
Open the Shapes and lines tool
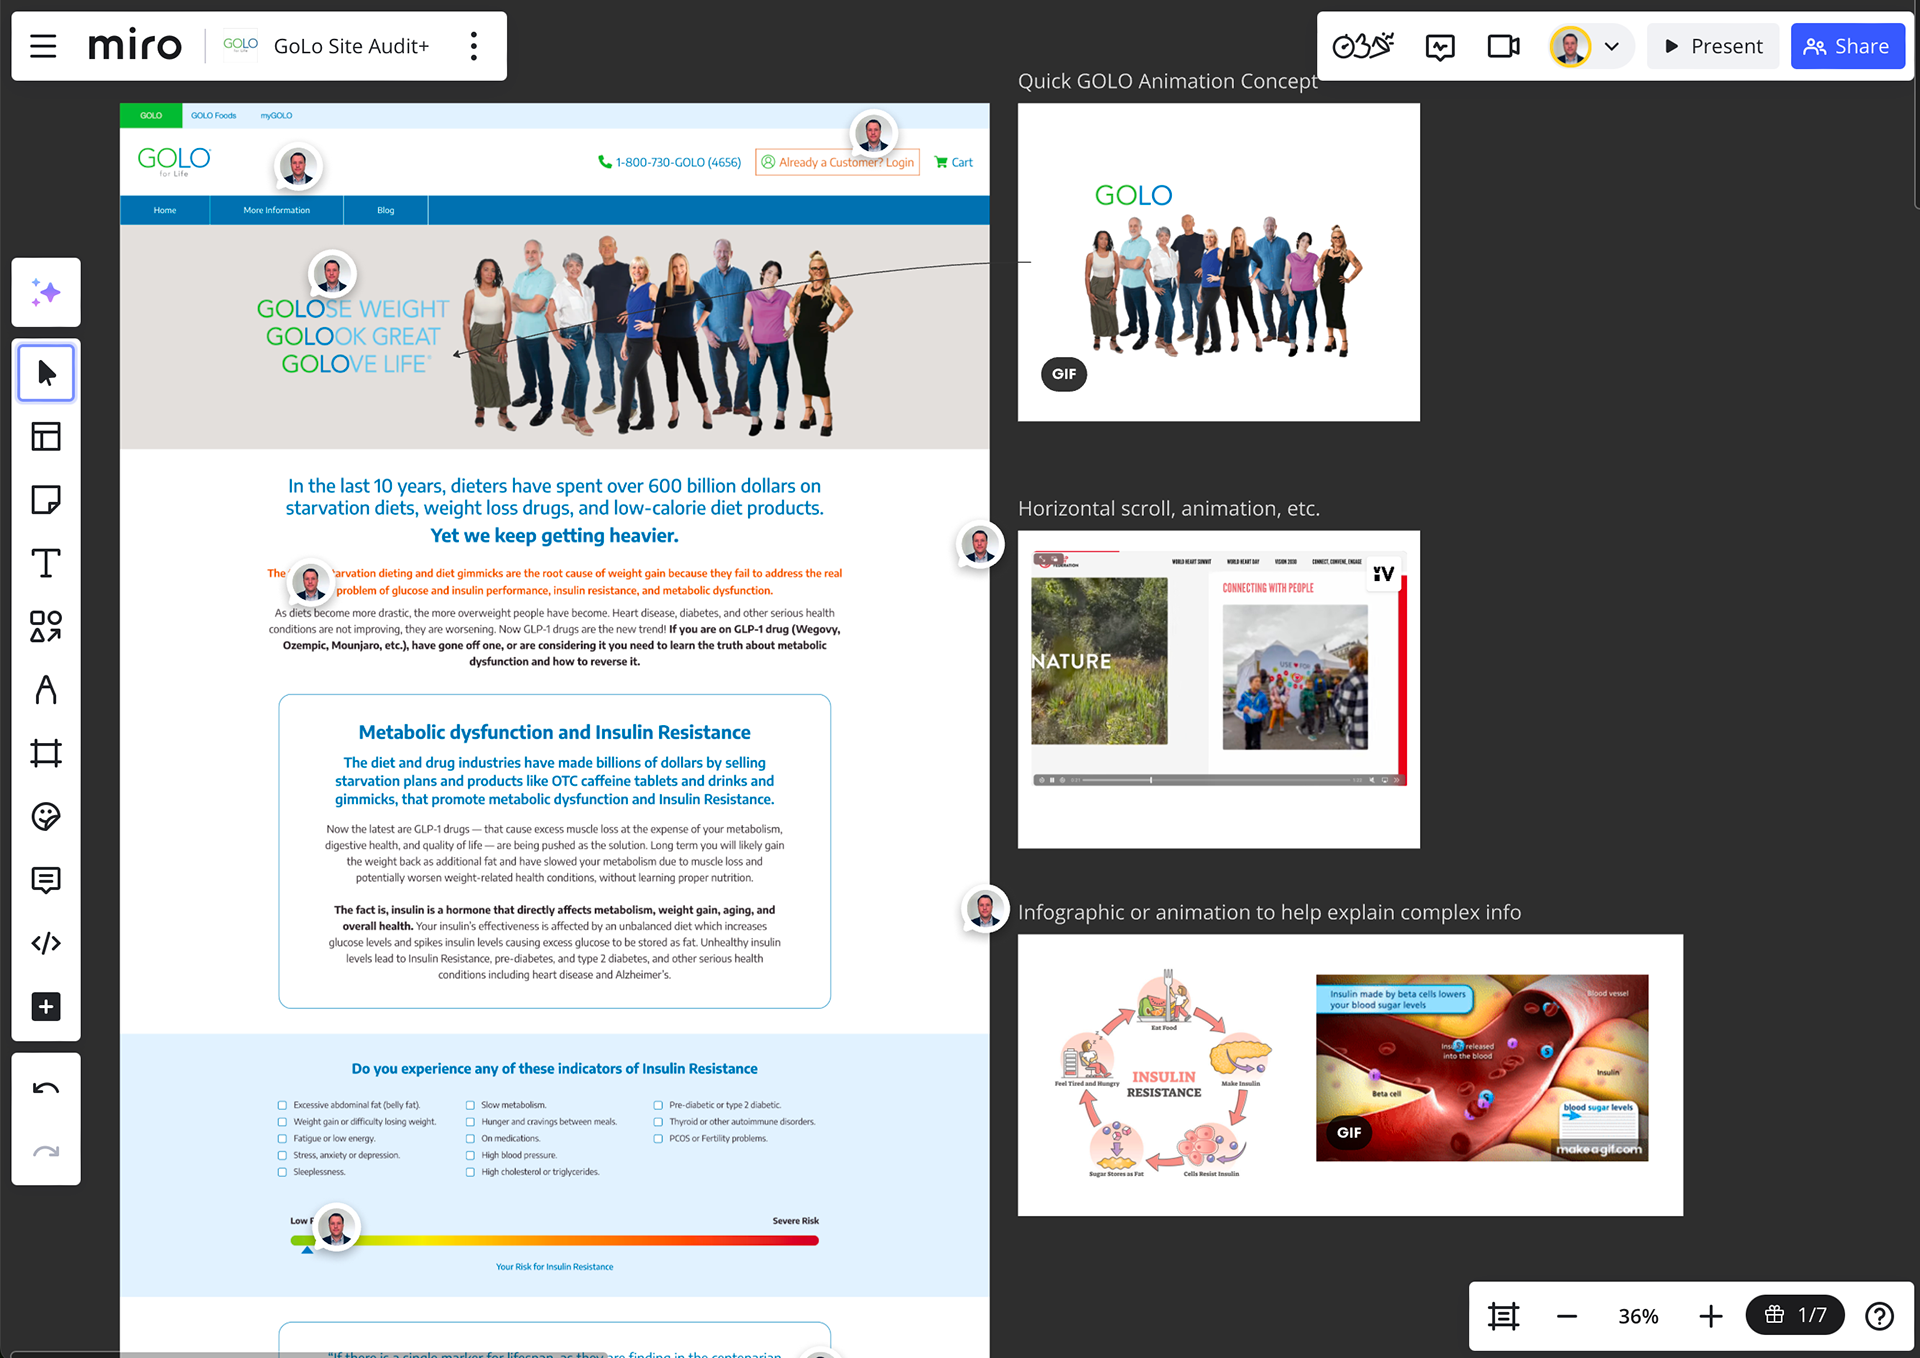click(x=46, y=627)
